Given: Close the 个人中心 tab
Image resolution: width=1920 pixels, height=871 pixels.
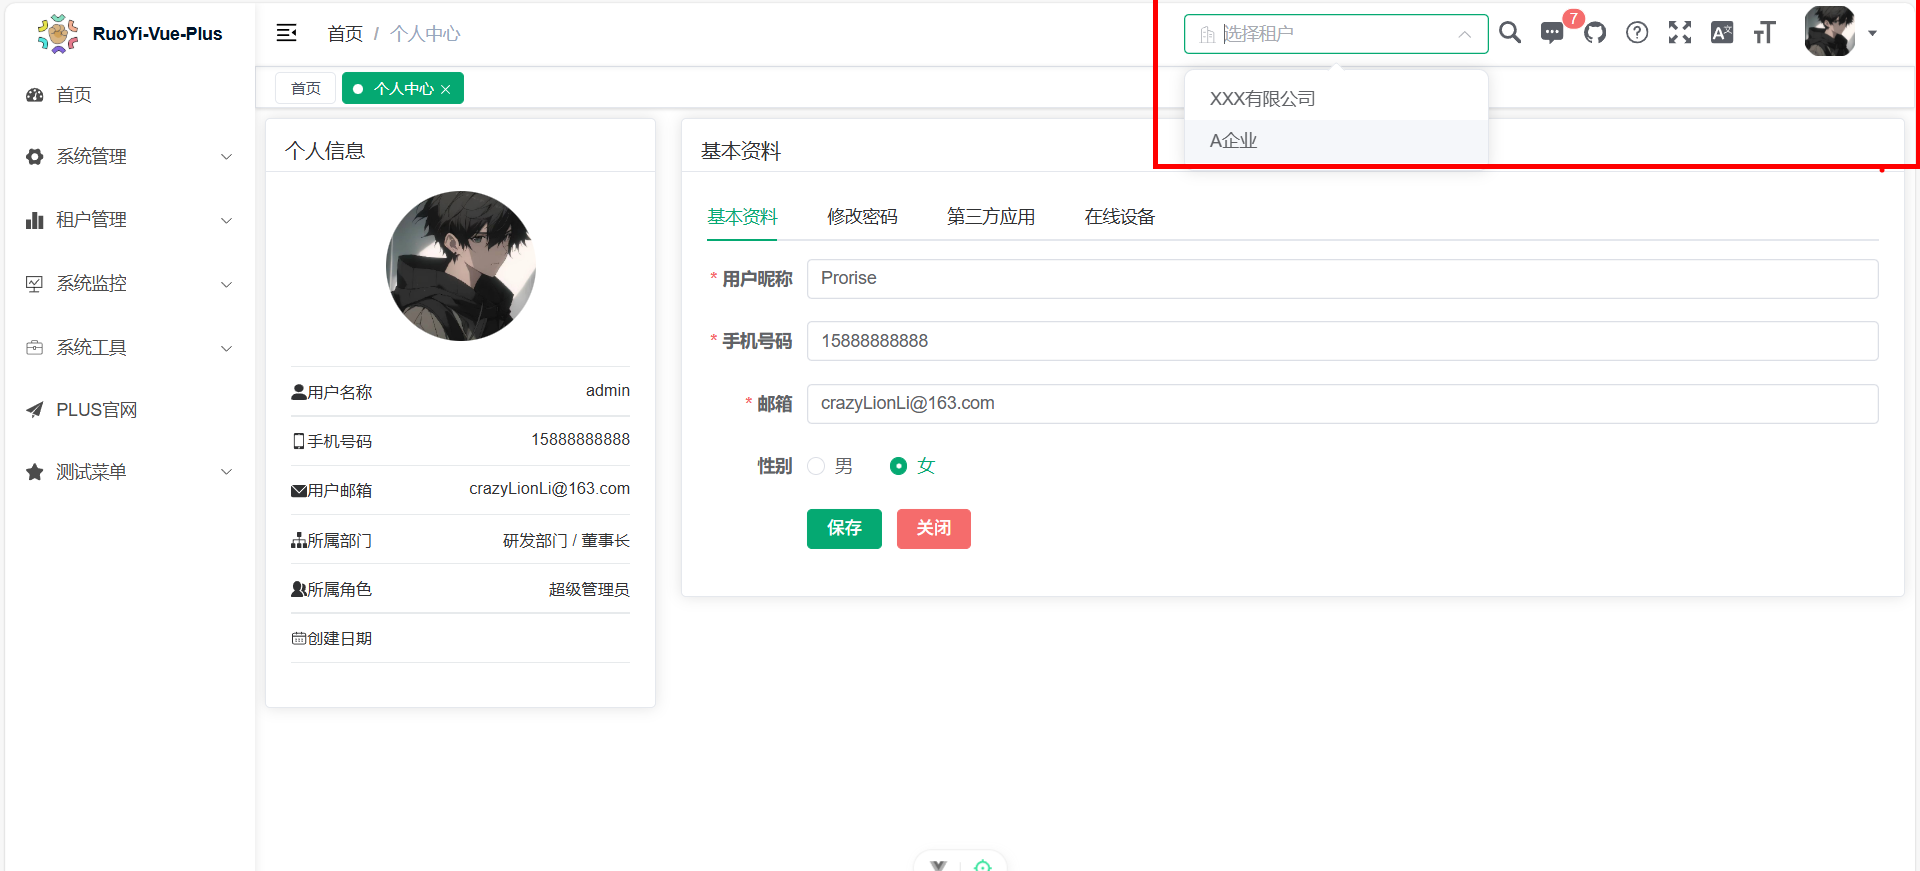Looking at the screenshot, I should point(446,90).
